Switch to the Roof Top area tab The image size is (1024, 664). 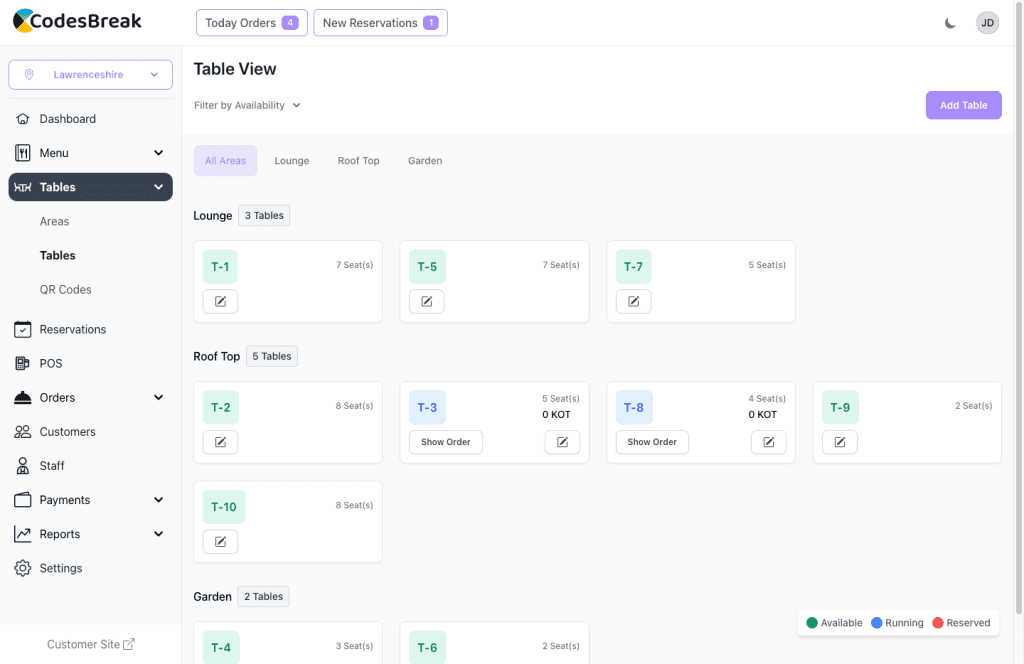tap(358, 161)
